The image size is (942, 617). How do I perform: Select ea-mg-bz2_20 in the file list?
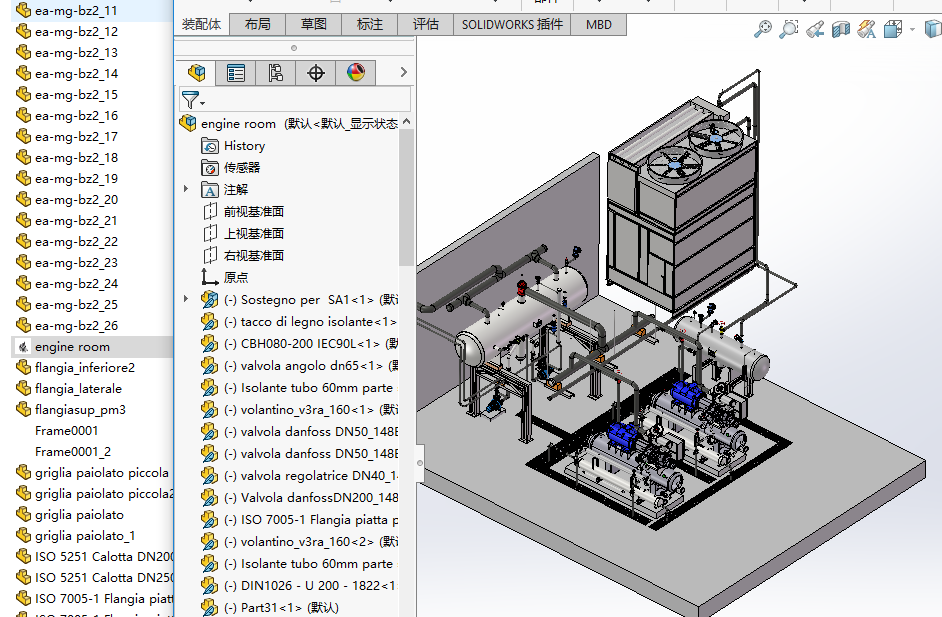(76, 199)
